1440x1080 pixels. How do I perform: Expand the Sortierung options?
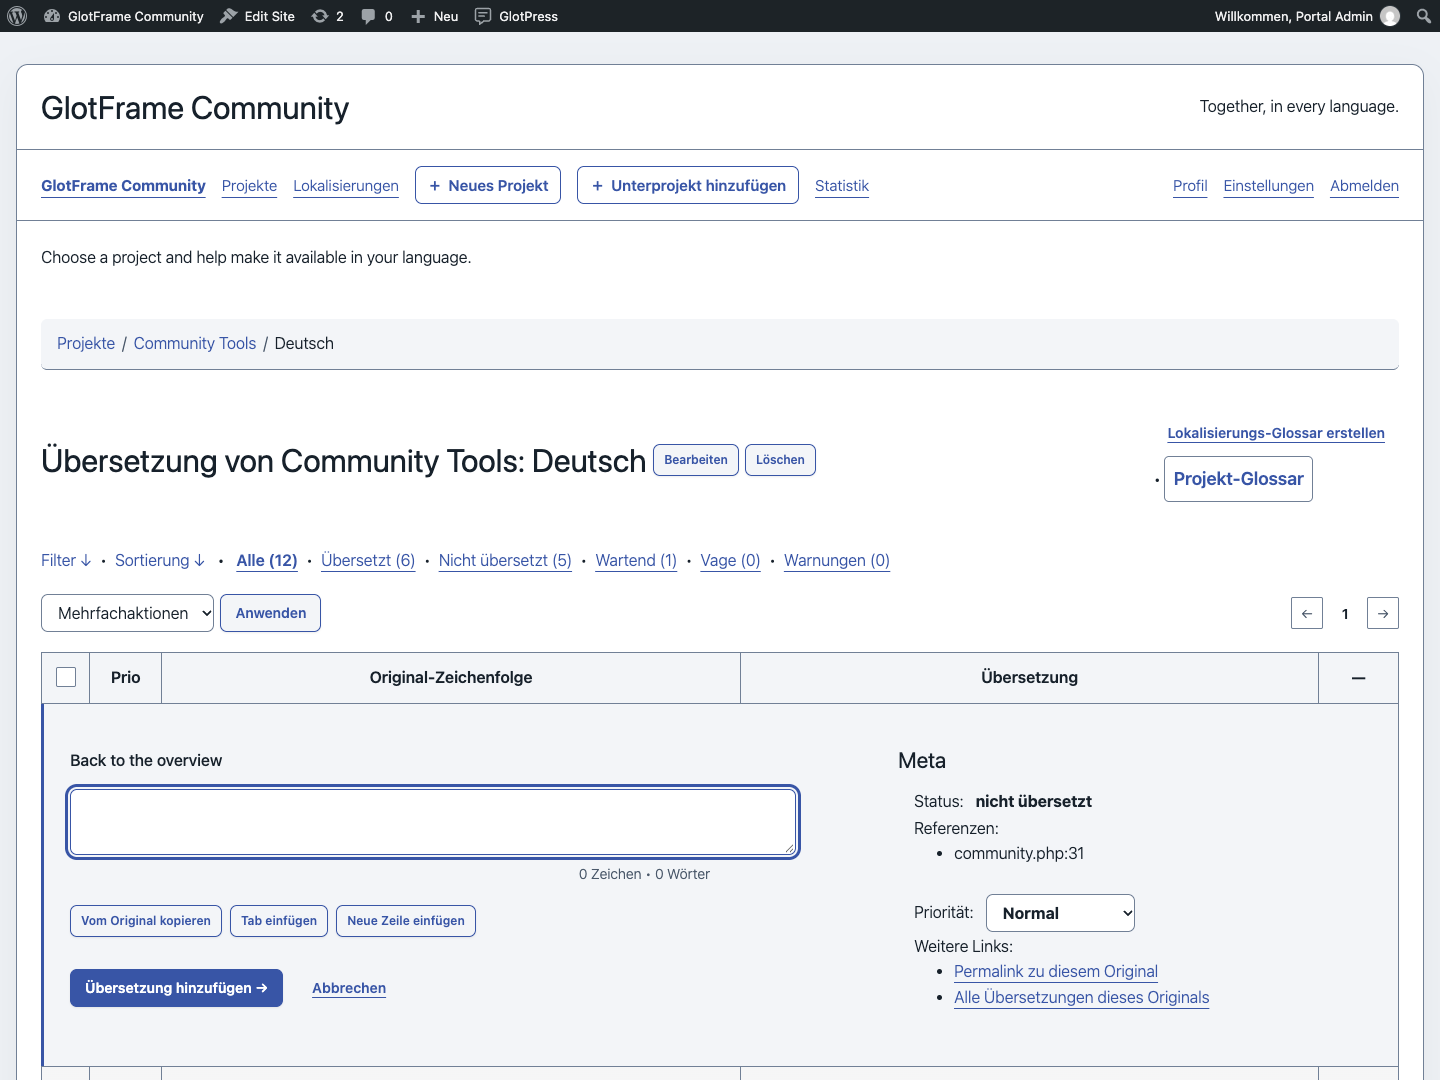click(x=160, y=560)
